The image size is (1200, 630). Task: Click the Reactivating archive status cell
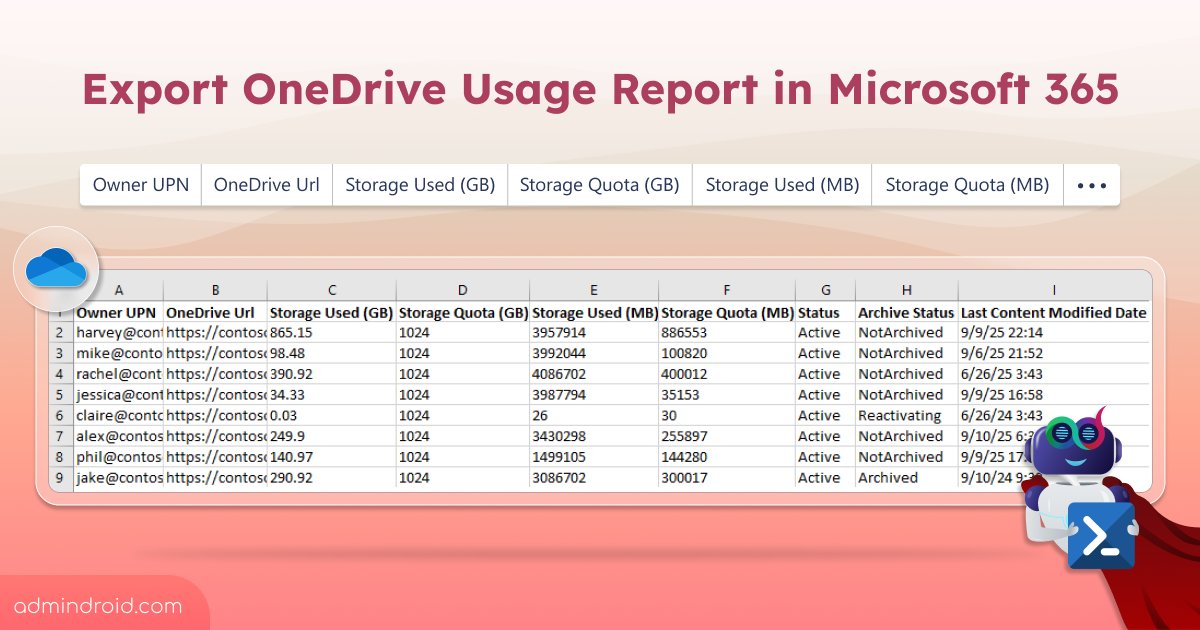pos(907,415)
